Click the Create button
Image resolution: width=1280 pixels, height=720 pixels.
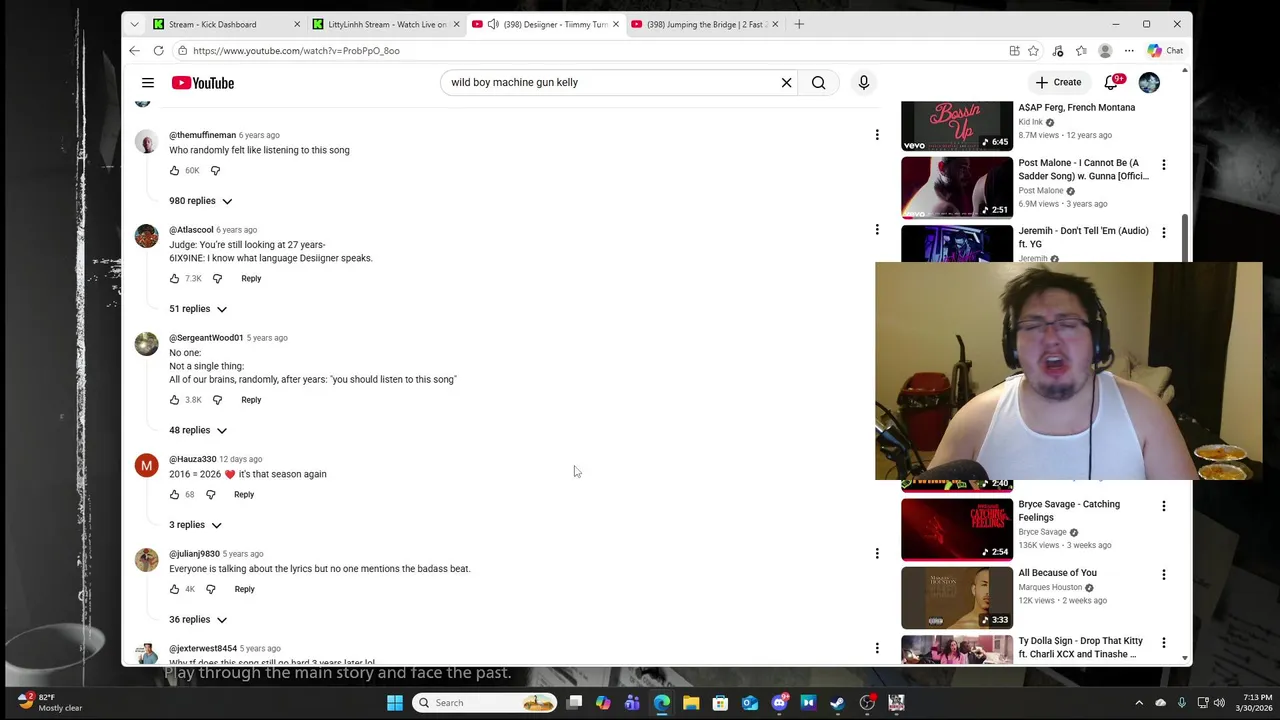click(1059, 83)
